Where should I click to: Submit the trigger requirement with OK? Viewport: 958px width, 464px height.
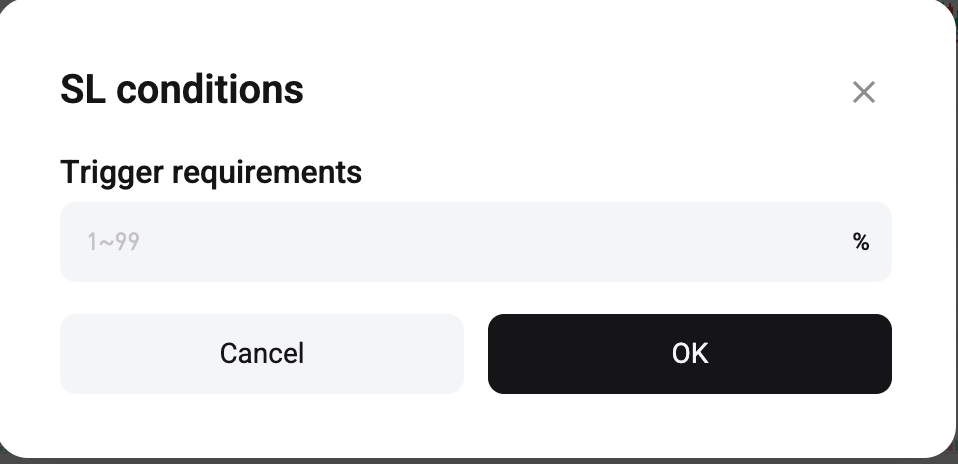(690, 354)
